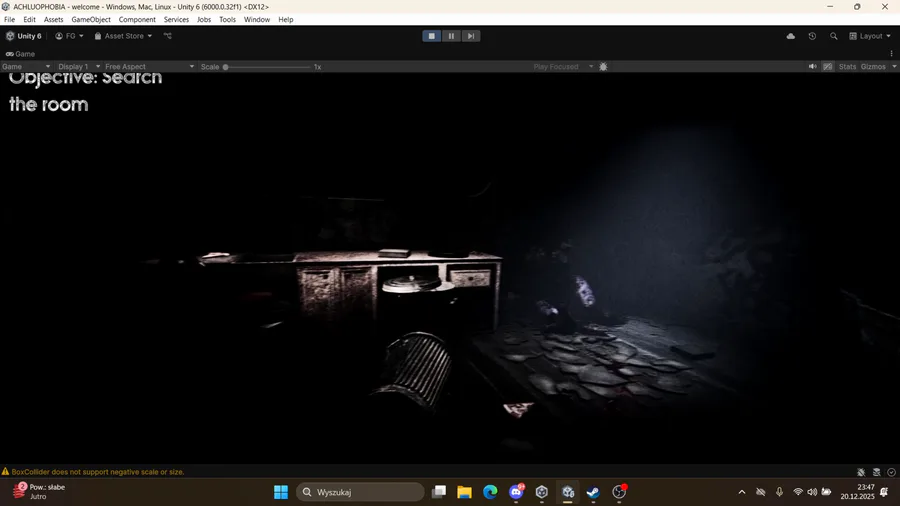Open the Edit menu
Screen dimensions: 900x506
(29, 20)
